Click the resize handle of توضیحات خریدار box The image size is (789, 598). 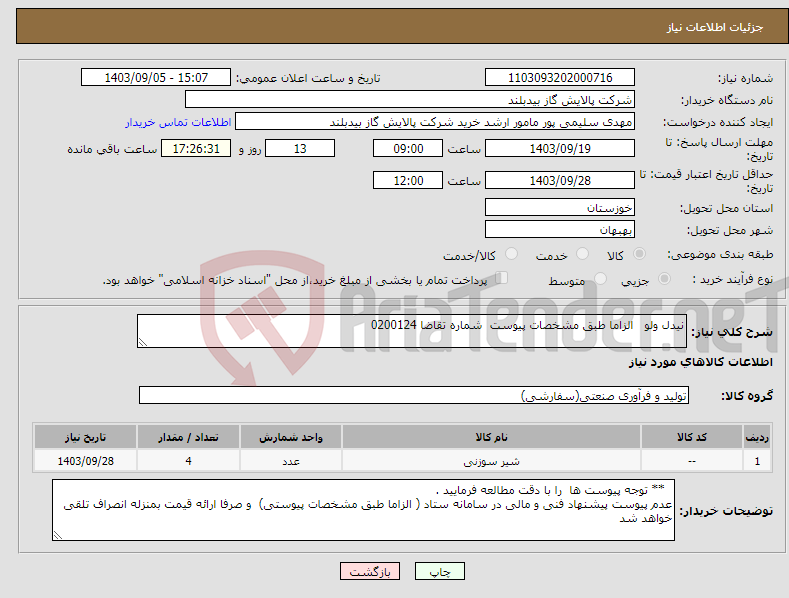click(x=58, y=536)
